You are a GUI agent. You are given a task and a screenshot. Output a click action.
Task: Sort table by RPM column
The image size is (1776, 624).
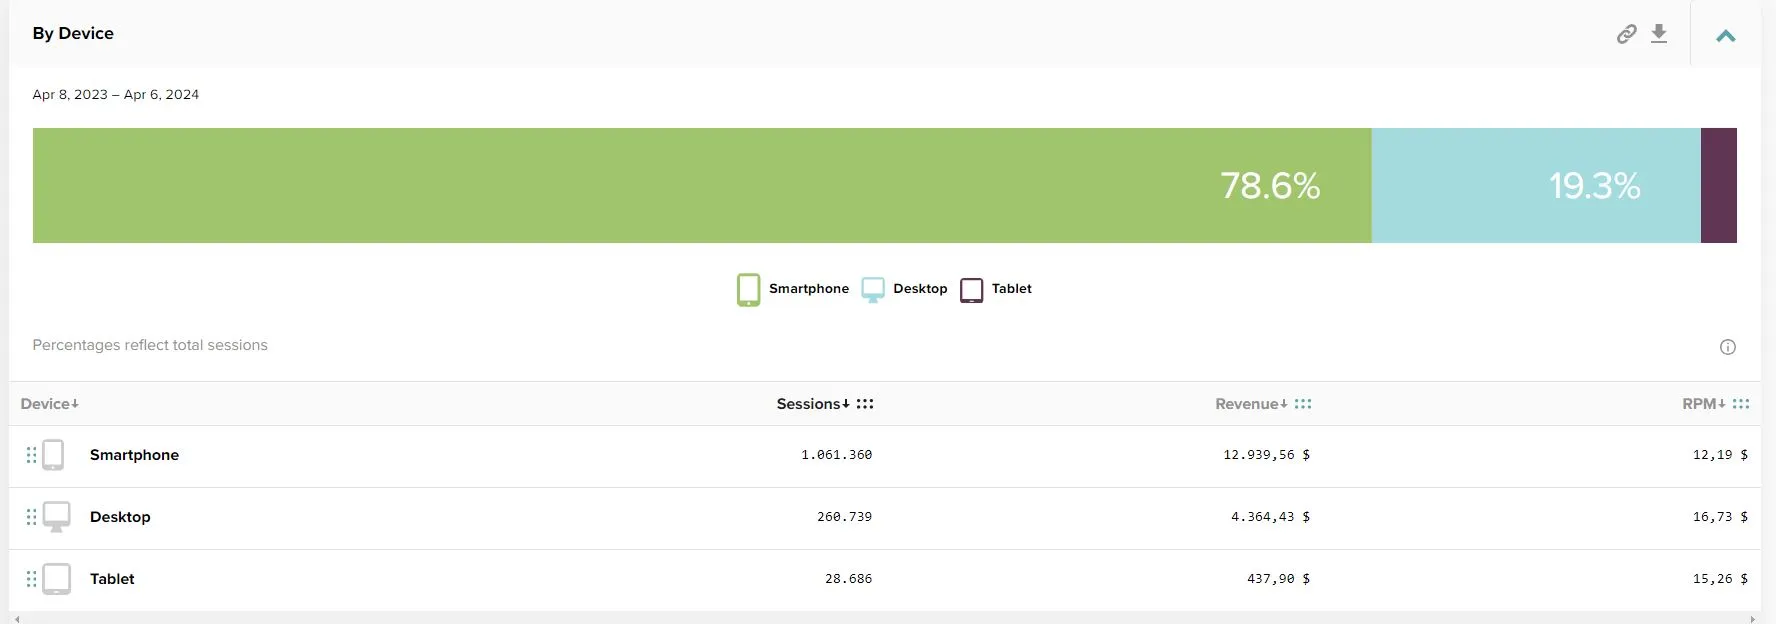point(1703,404)
